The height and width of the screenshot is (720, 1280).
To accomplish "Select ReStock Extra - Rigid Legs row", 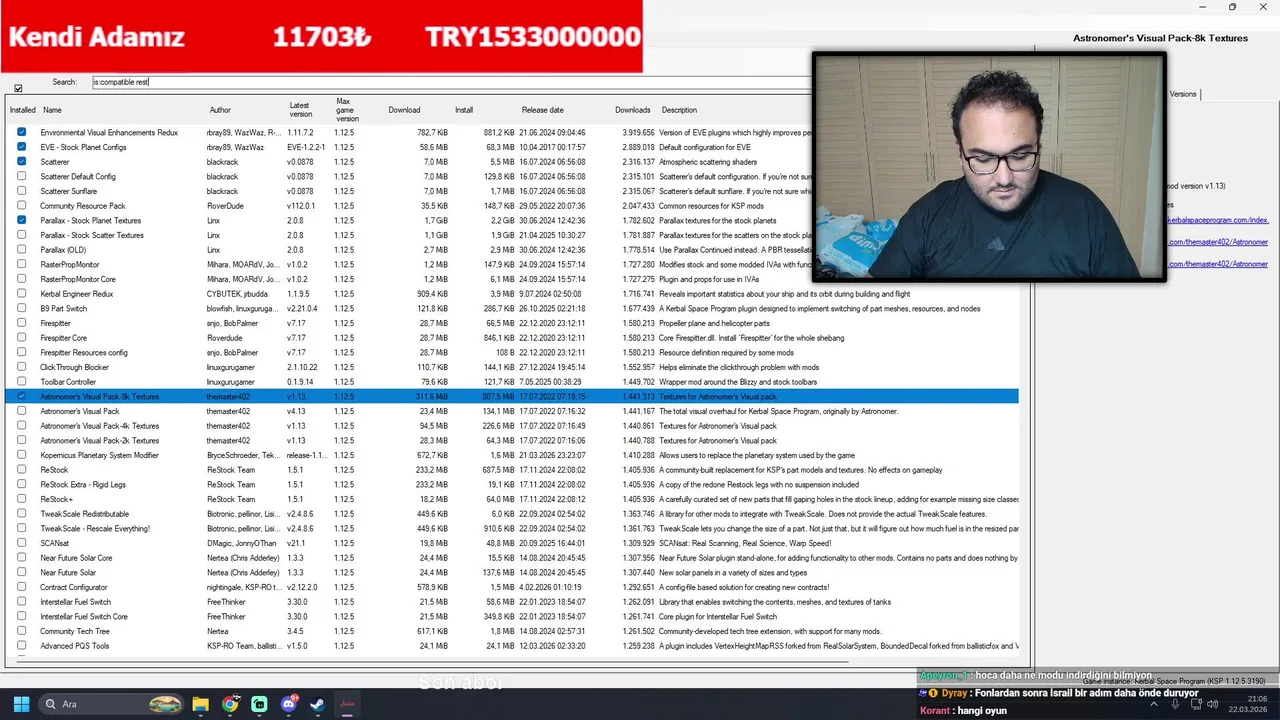I will [x=512, y=484].
